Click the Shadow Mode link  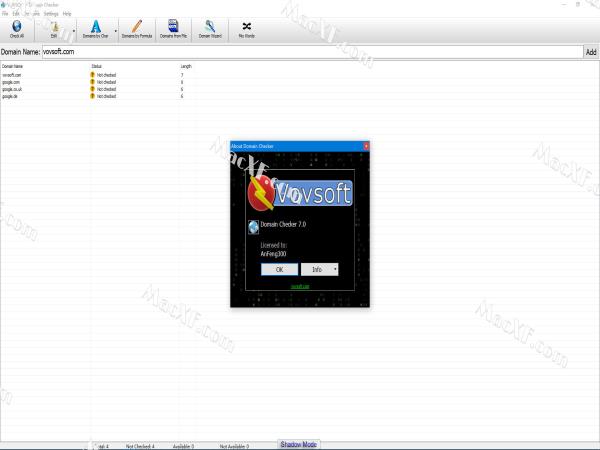(x=298, y=444)
